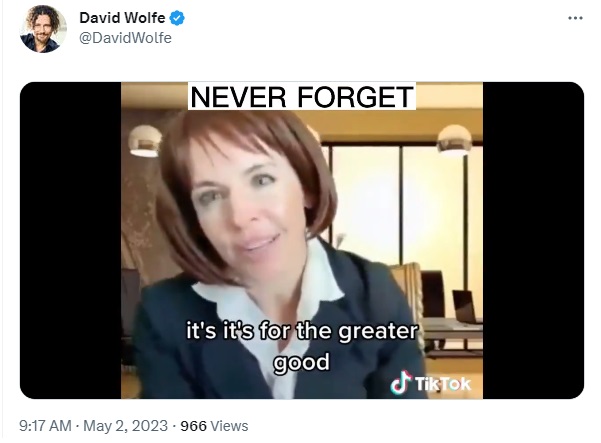Open the three-dot more options menu

coord(575,18)
